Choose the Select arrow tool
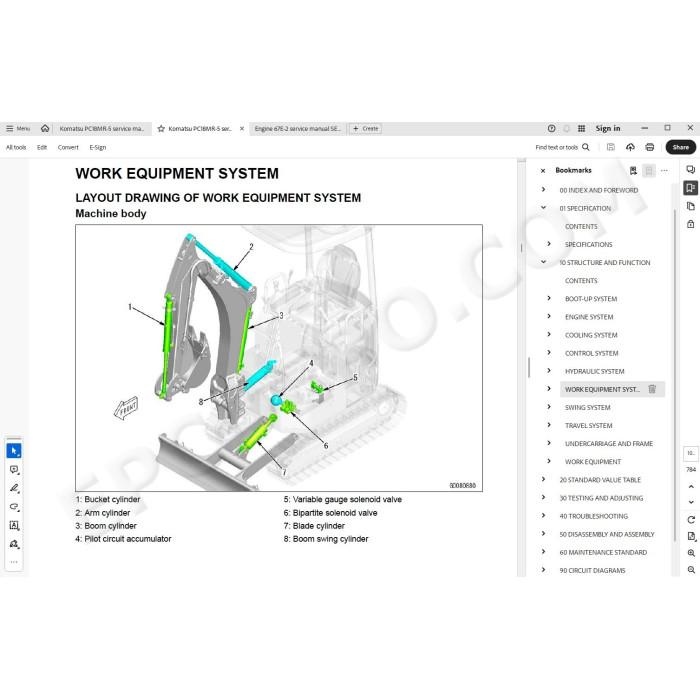This screenshot has width=700, height=700. 14,451
